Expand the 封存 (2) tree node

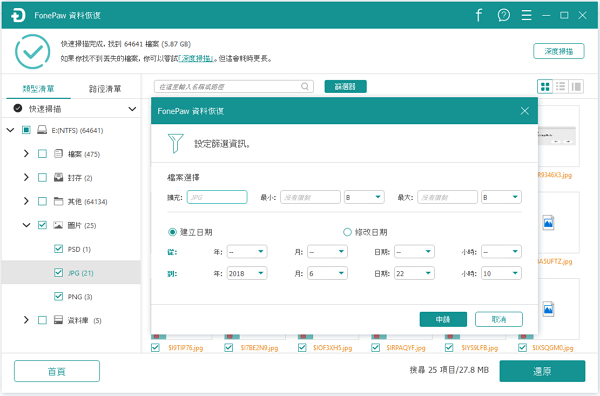pyautogui.click(x=26, y=178)
